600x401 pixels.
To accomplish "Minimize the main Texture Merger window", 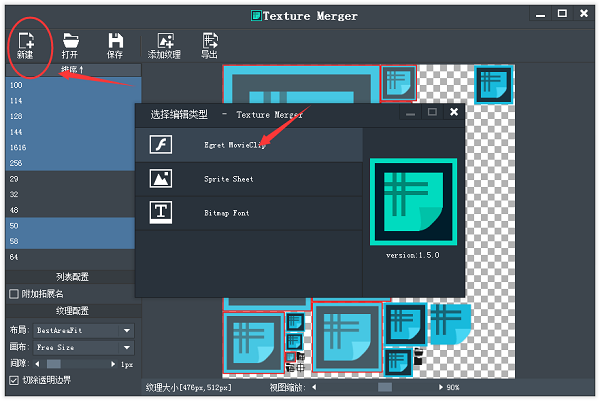I will click(x=540, y=15).
